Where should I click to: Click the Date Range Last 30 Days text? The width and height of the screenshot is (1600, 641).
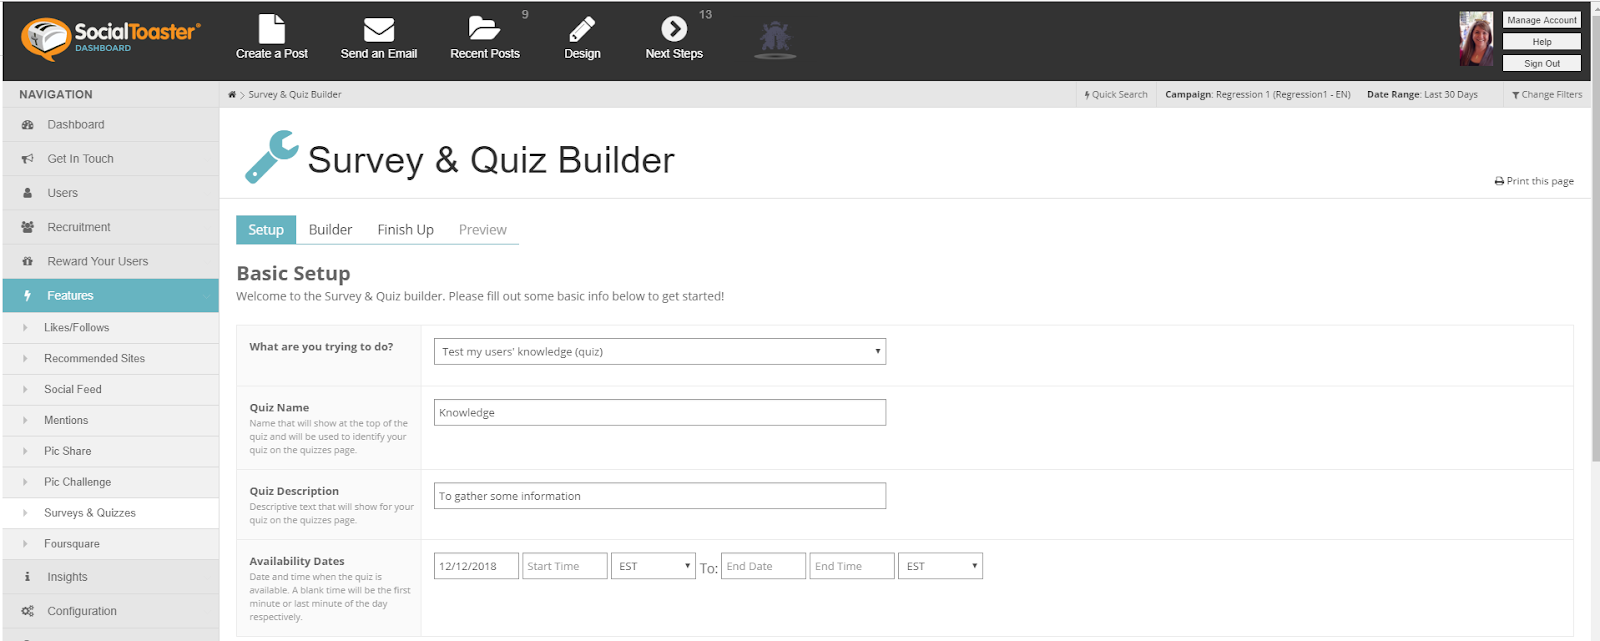[1422, 95]
